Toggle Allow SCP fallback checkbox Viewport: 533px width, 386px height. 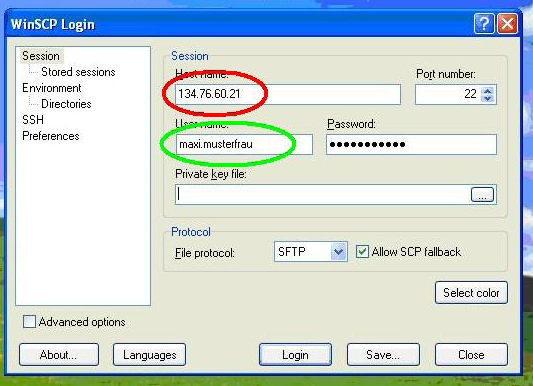coord(362,252)
